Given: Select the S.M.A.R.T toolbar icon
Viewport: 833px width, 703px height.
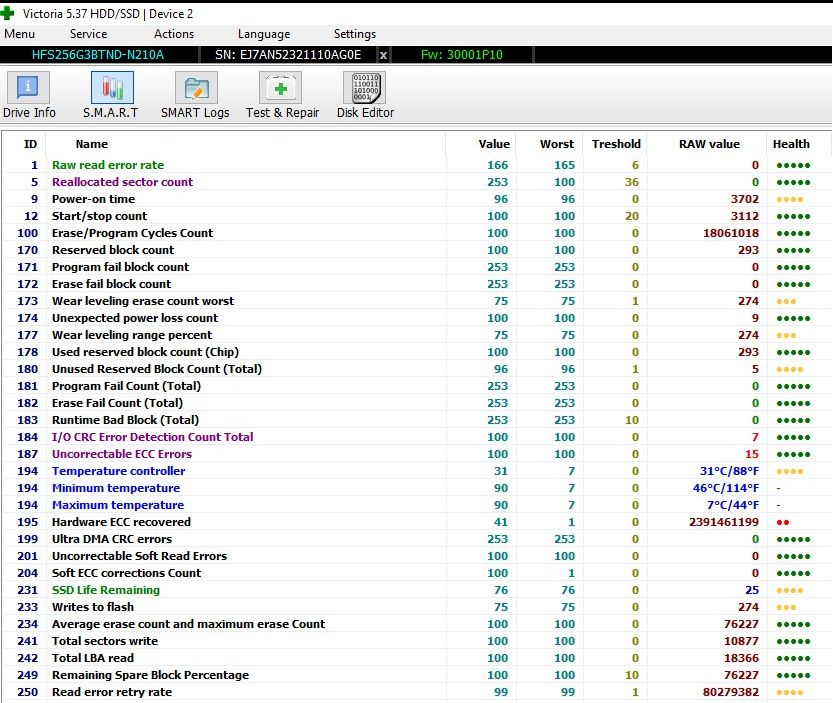Looking at the screenshot, I should [112, 88].
